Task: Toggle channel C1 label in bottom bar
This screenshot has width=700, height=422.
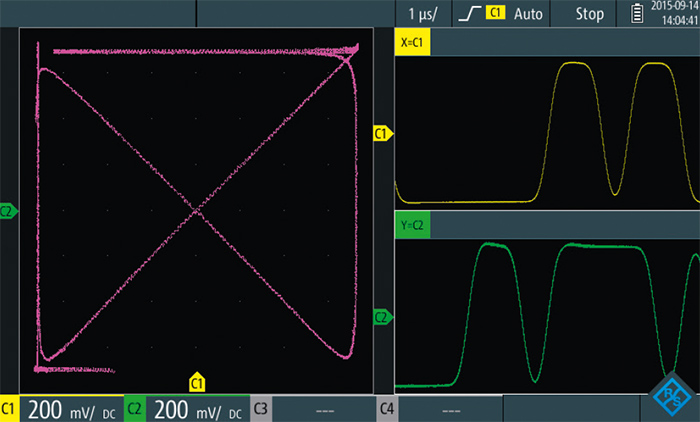Action: coord(11,409)
